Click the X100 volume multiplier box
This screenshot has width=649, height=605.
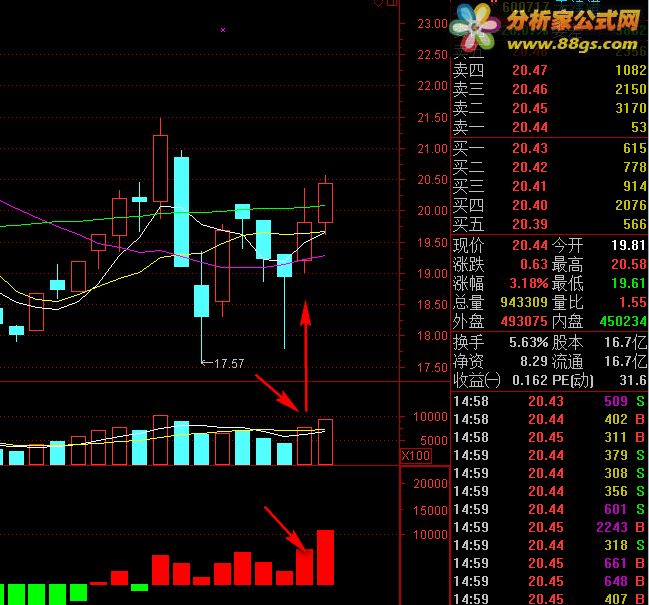point(416,456)
